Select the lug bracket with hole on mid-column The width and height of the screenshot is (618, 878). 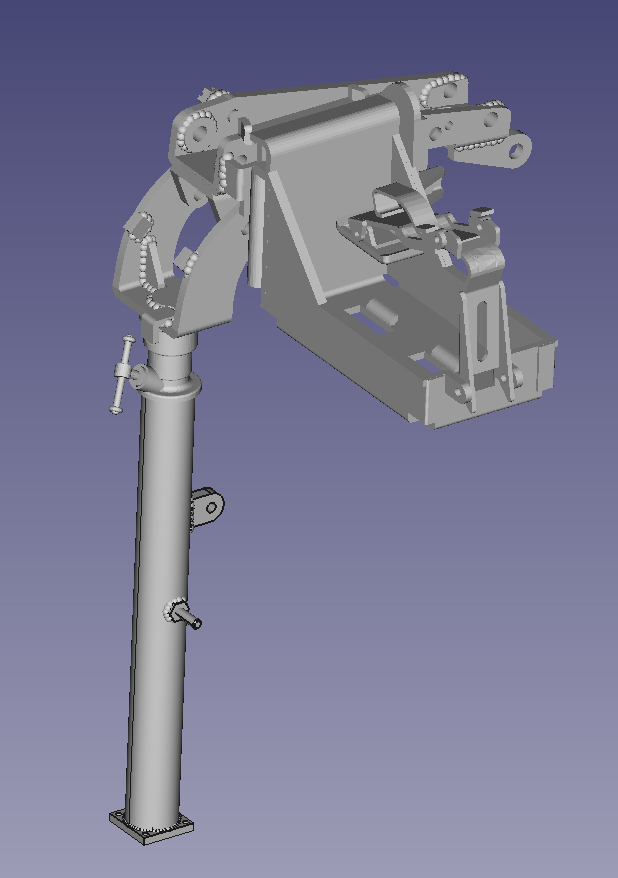[208, 507]
